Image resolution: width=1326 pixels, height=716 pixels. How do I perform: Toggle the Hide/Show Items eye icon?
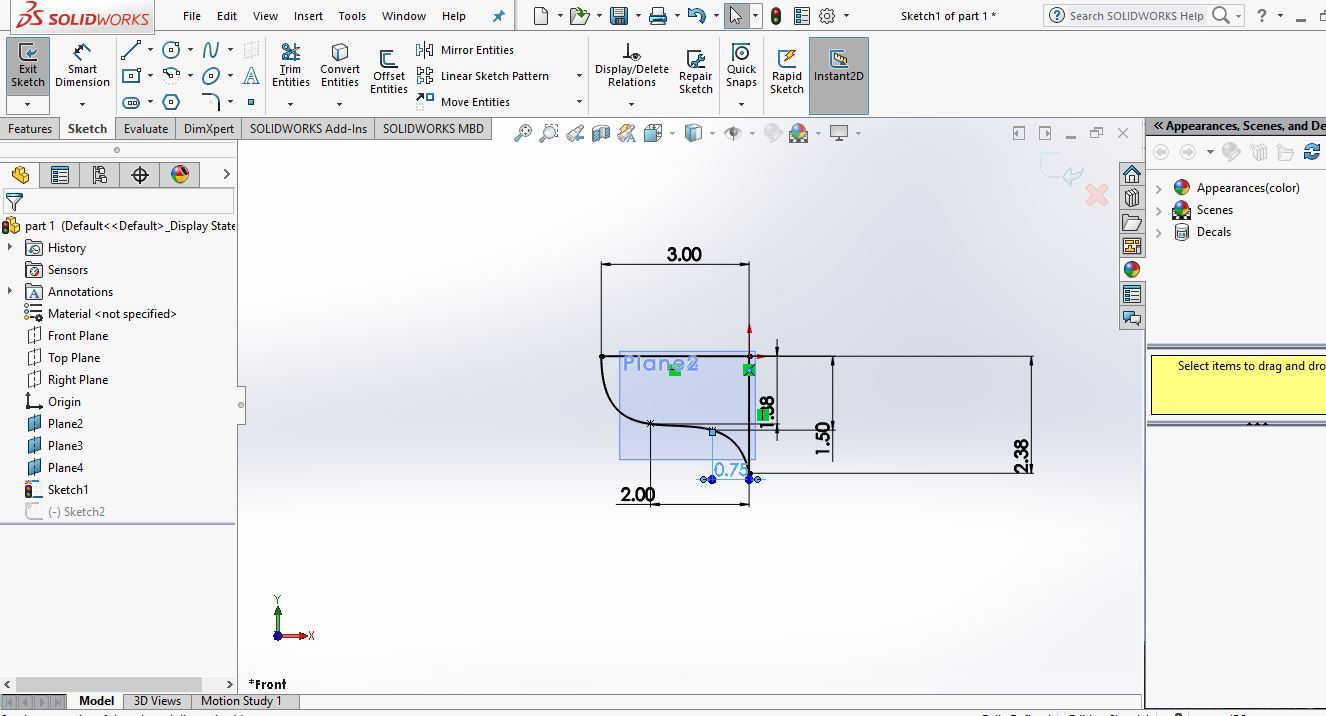pyautogui.click(x=734, y=133)
